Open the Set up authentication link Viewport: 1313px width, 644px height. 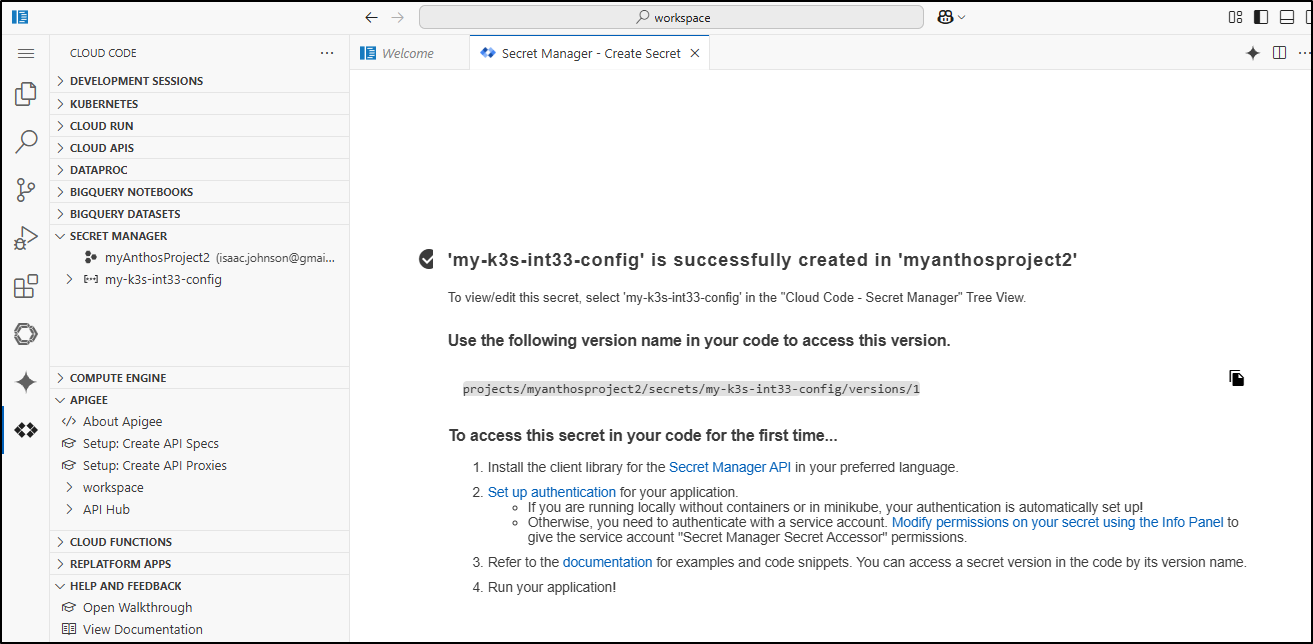coord(552,492)
